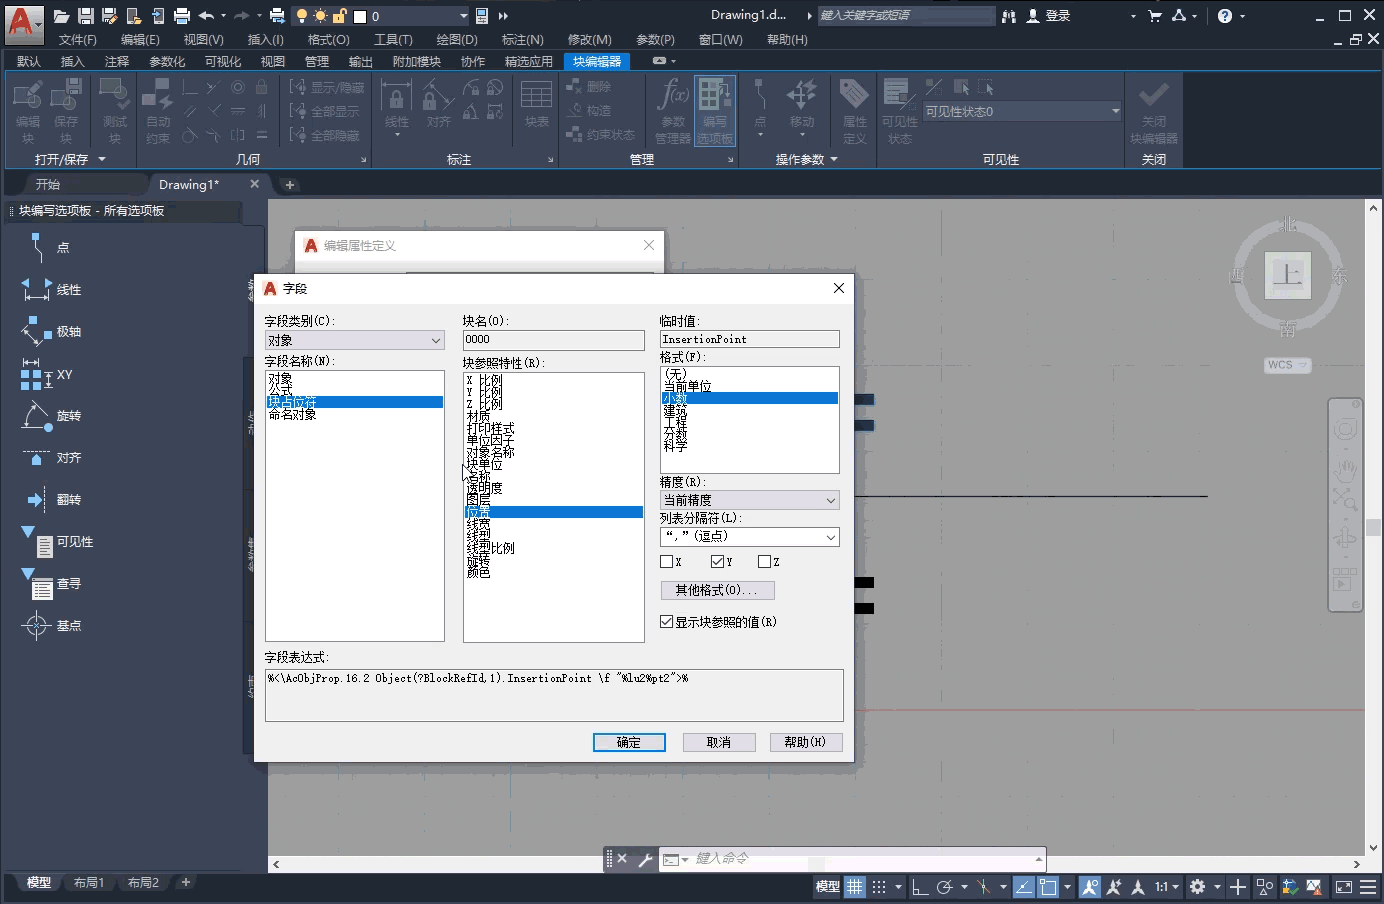Image resolution: width=1384 pixels, height=904 pixels.
Task: Select 块占位符 in the 字段名称 list
Action: coord(293,401)
